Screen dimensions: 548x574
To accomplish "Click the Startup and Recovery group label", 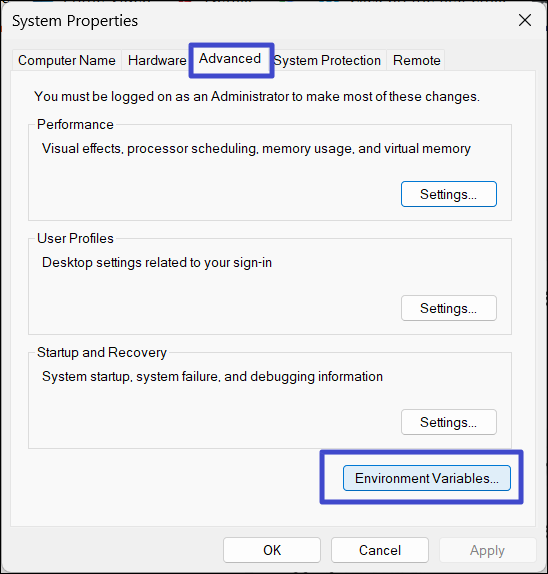I will pyautogui.click(x=102, y=353).
